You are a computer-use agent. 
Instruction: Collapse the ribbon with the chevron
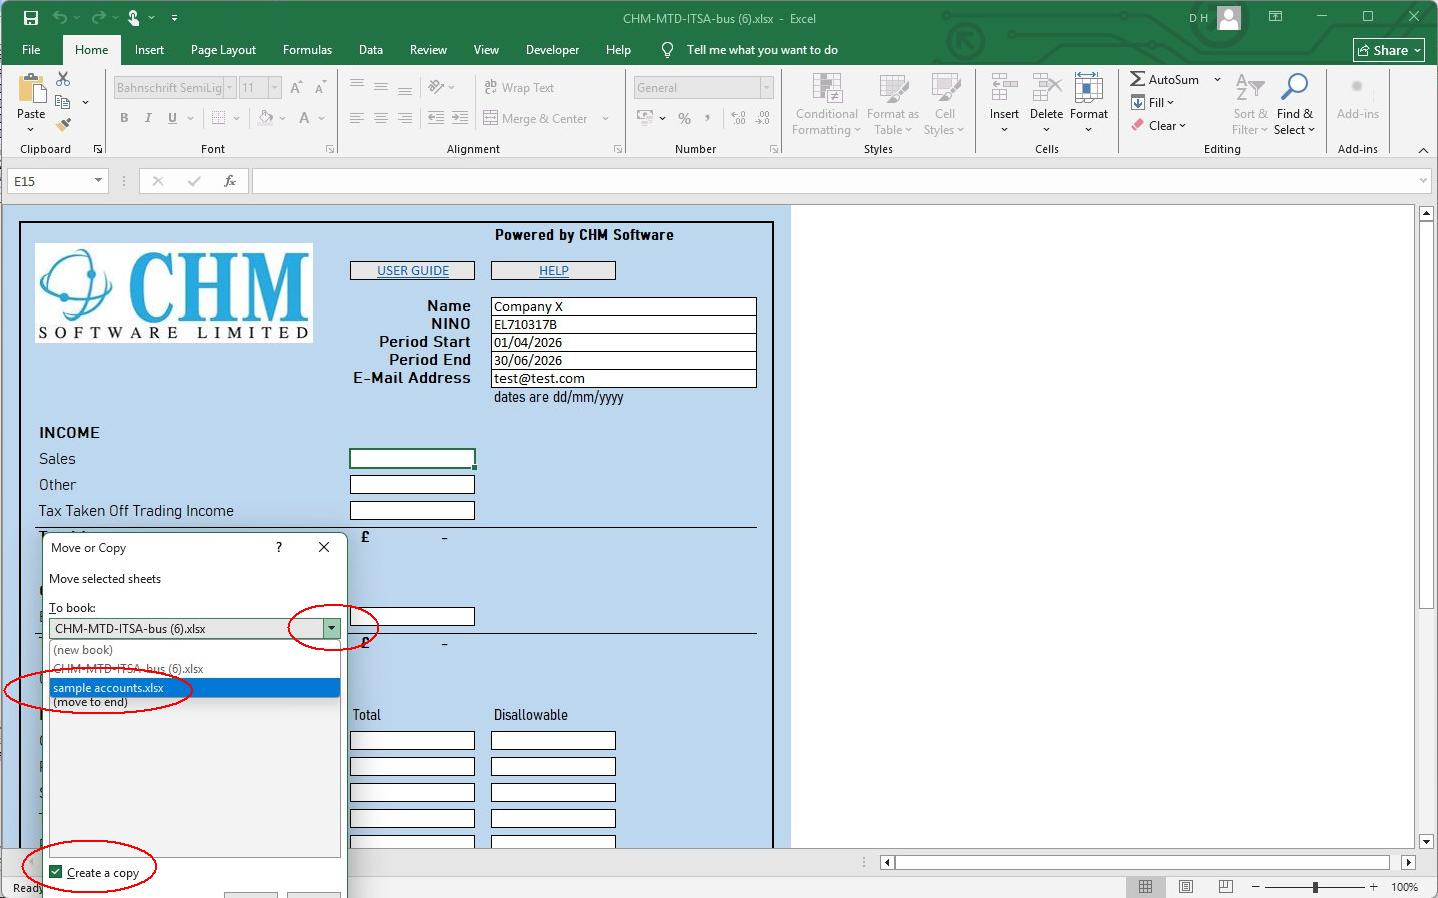click(1423, 150)
